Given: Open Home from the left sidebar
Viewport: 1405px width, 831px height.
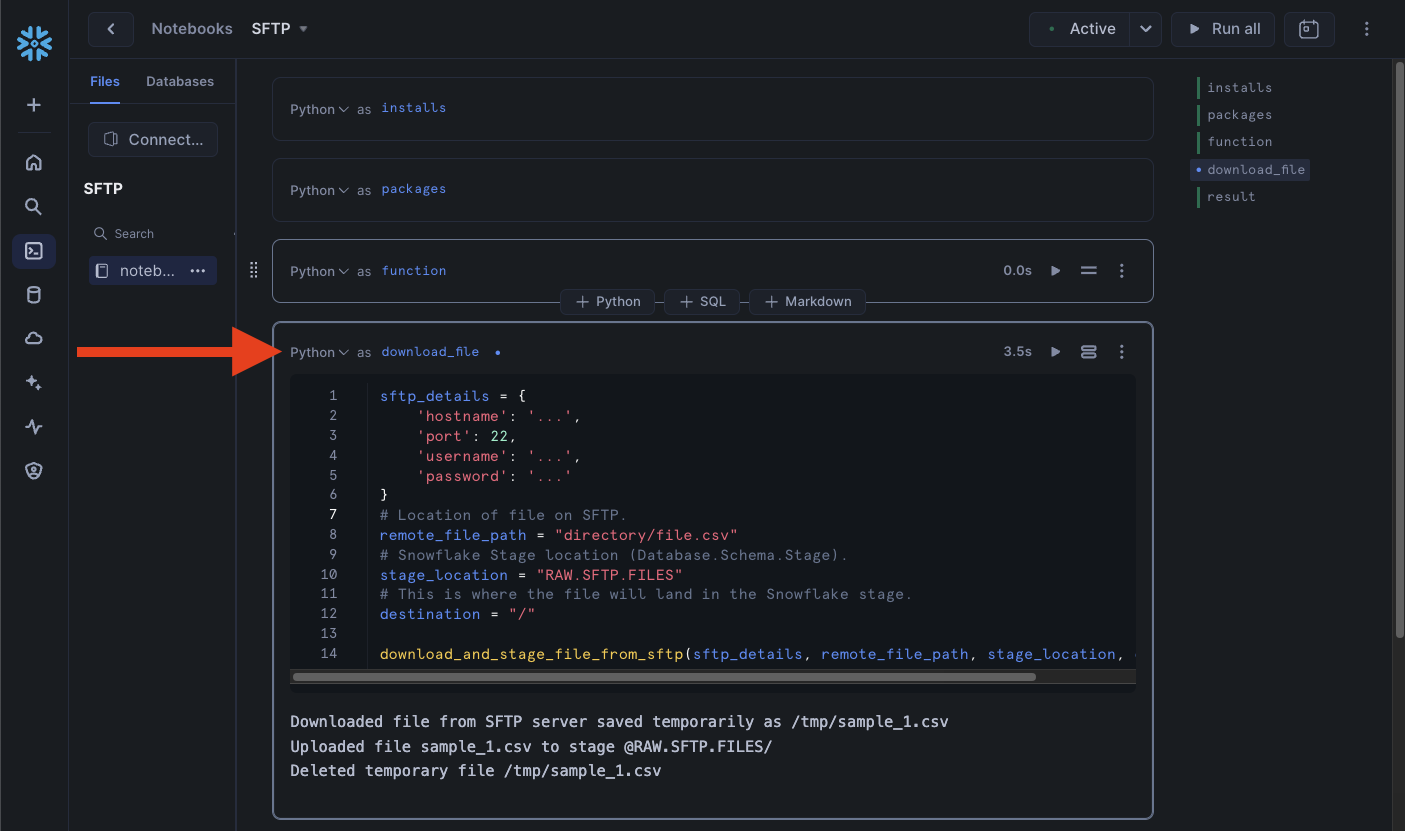Looking at the screenshot, I should tap(34, 163).
